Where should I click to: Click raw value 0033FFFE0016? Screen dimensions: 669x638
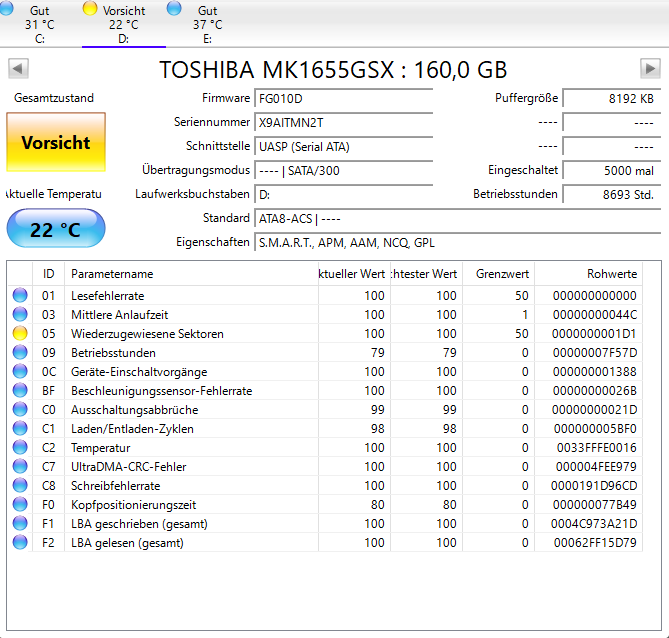(596, 448)
